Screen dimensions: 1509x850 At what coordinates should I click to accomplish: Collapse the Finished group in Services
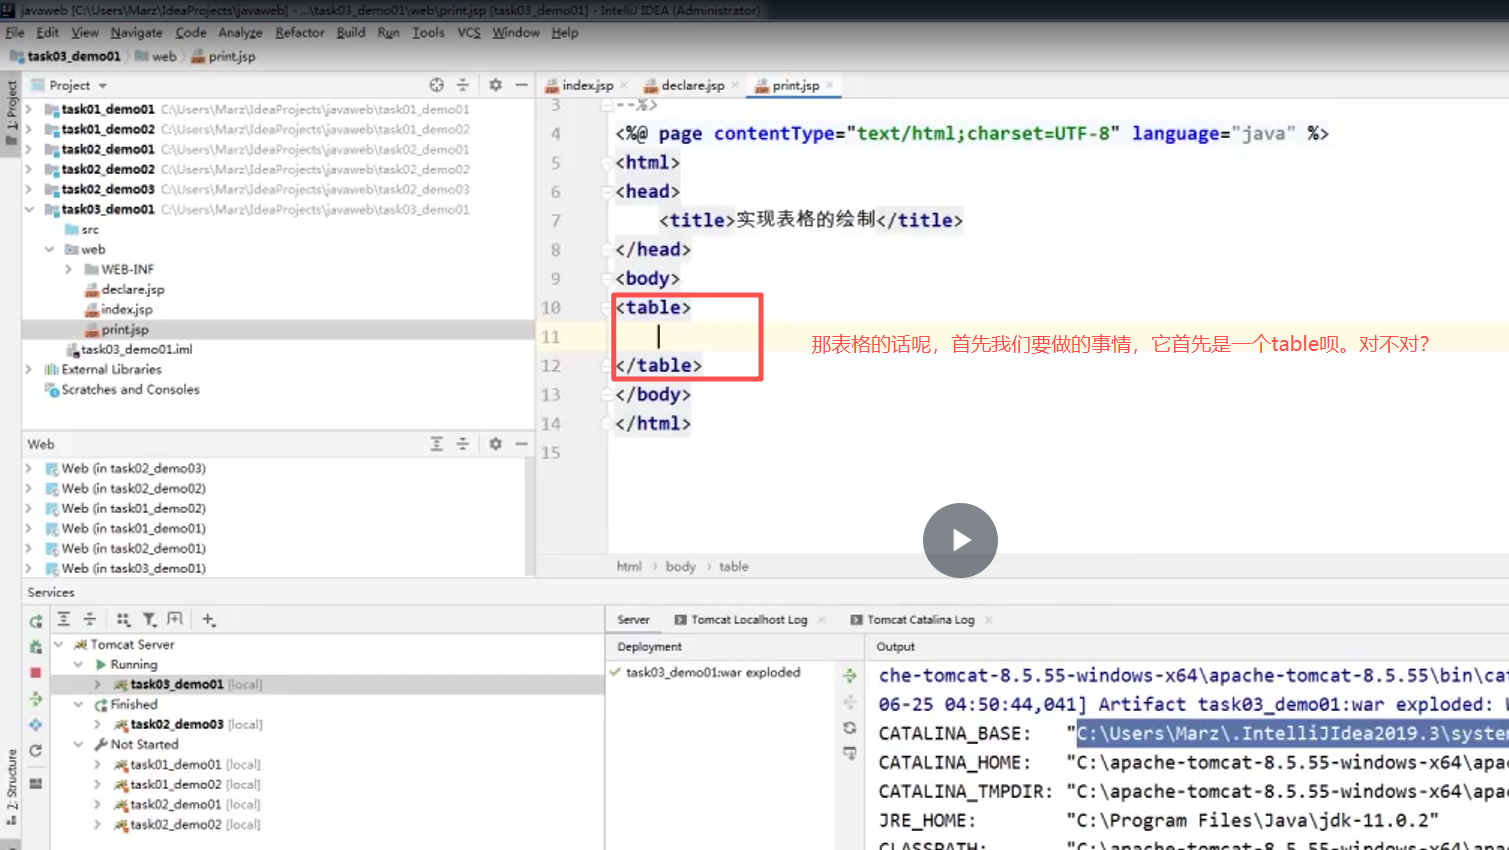77,704
